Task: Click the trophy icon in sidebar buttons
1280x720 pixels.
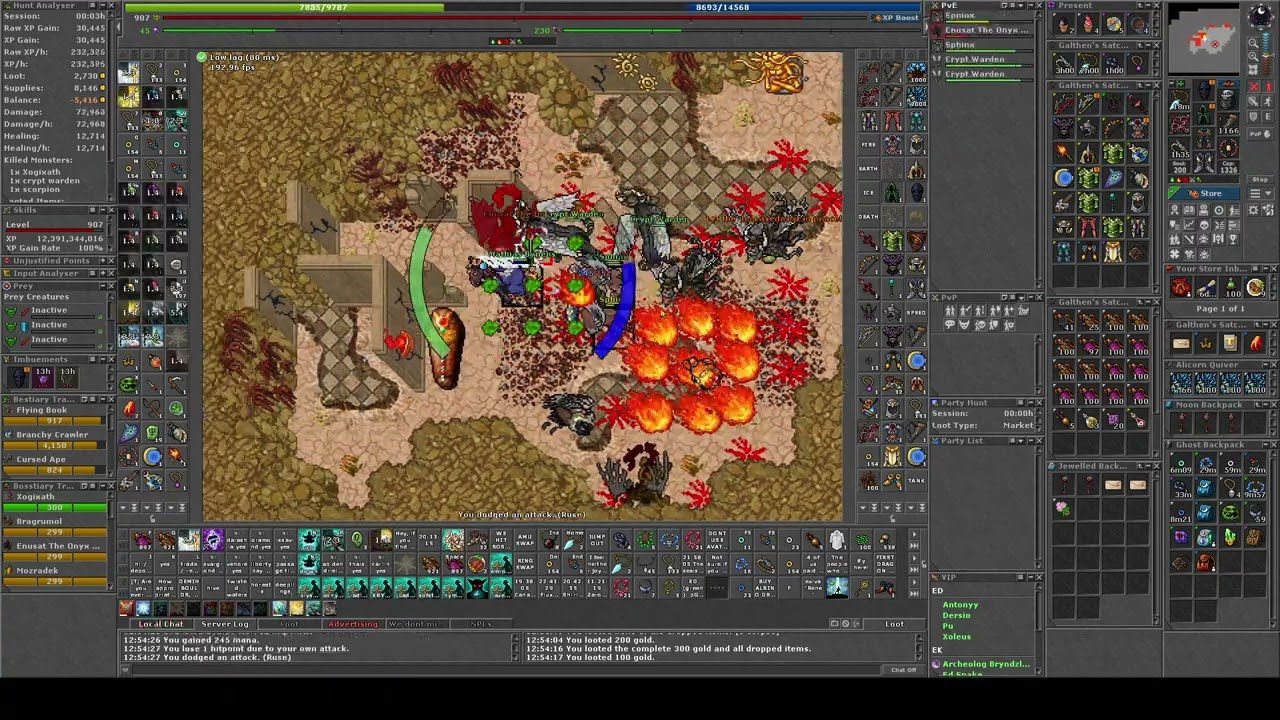Action: click(1233, 238)
